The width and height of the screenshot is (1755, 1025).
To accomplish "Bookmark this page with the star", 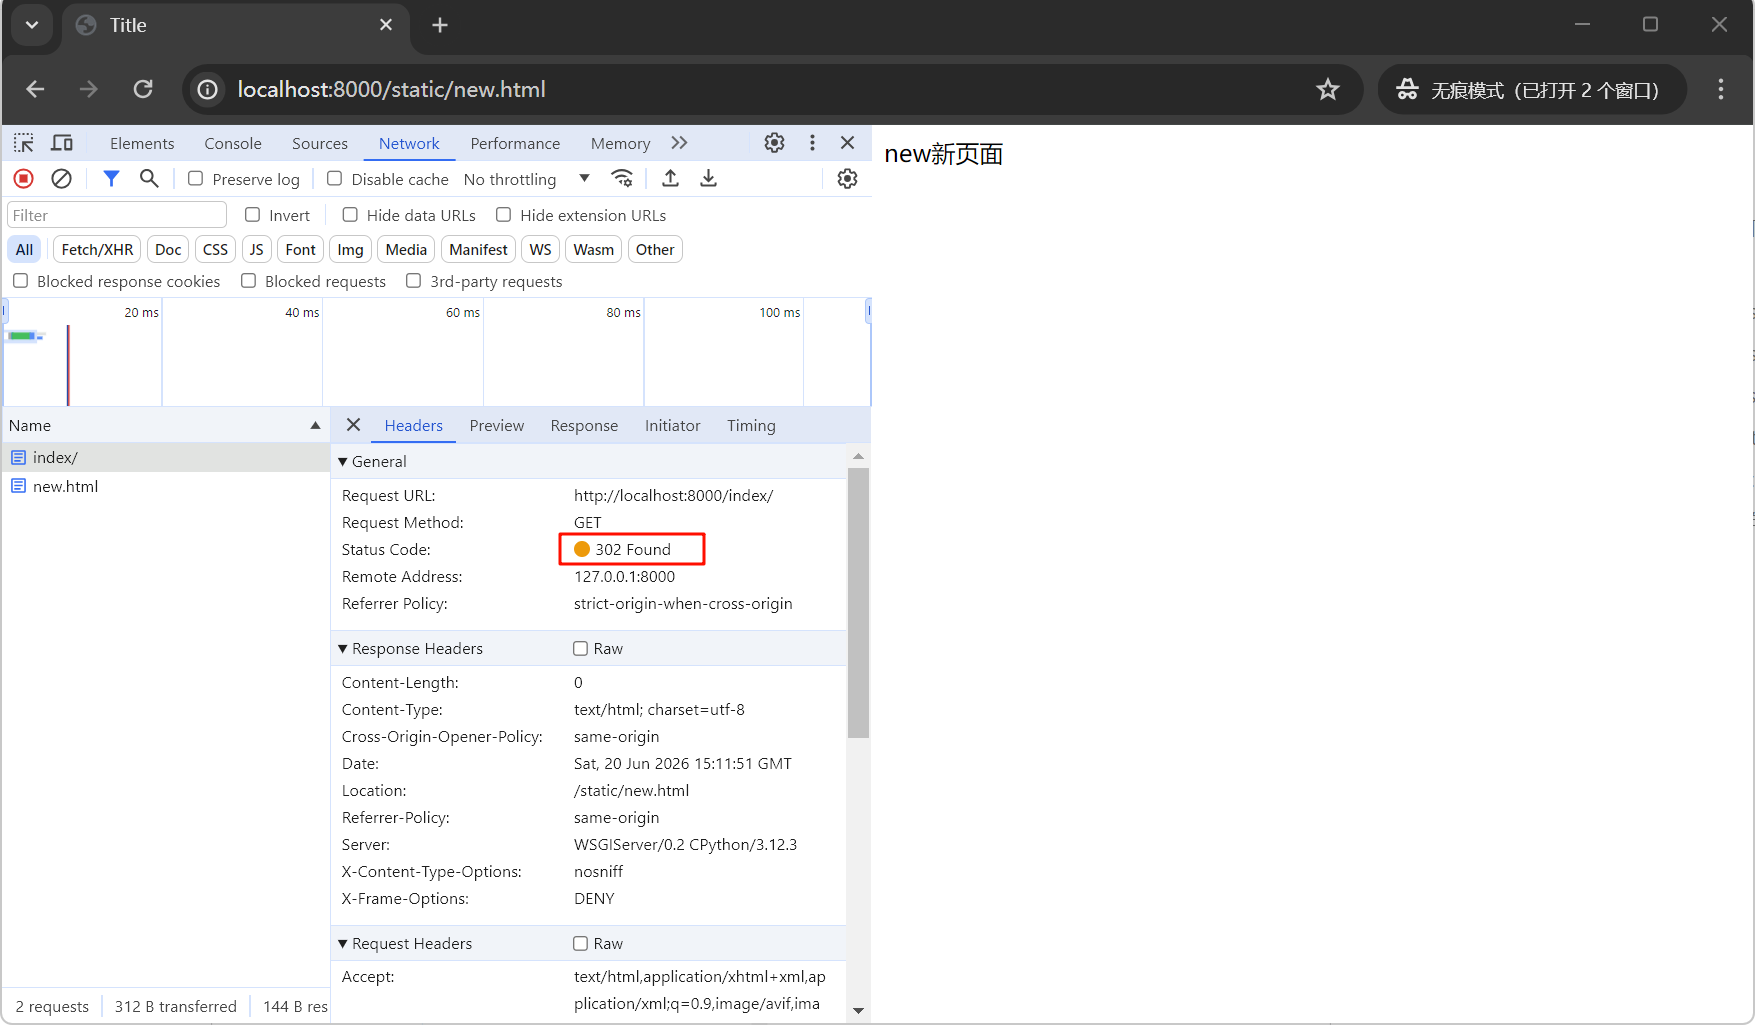I will (1327, 90).
